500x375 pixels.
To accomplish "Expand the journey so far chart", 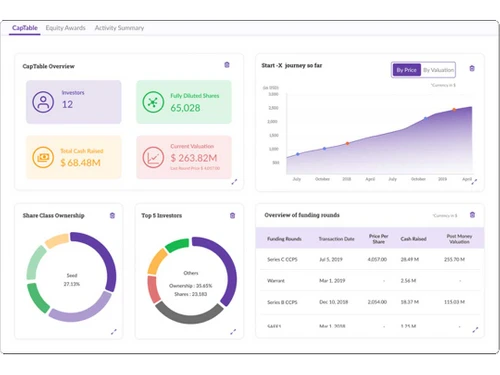I will (474, 181).
